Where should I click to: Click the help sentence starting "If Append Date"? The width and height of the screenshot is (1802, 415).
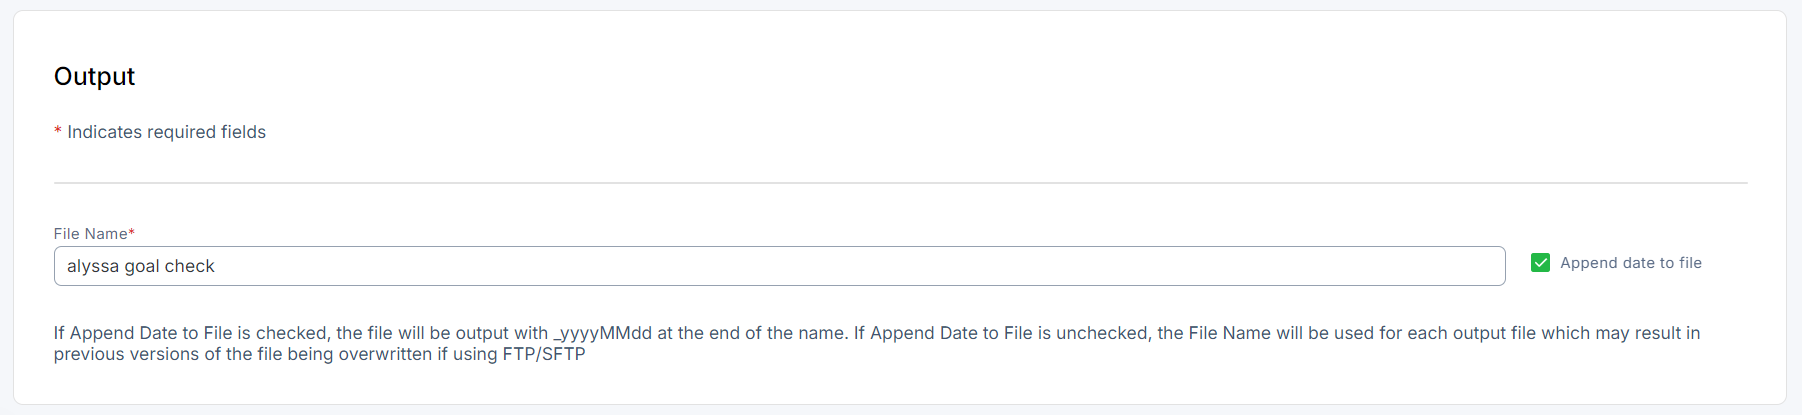(x=300, y=333)
